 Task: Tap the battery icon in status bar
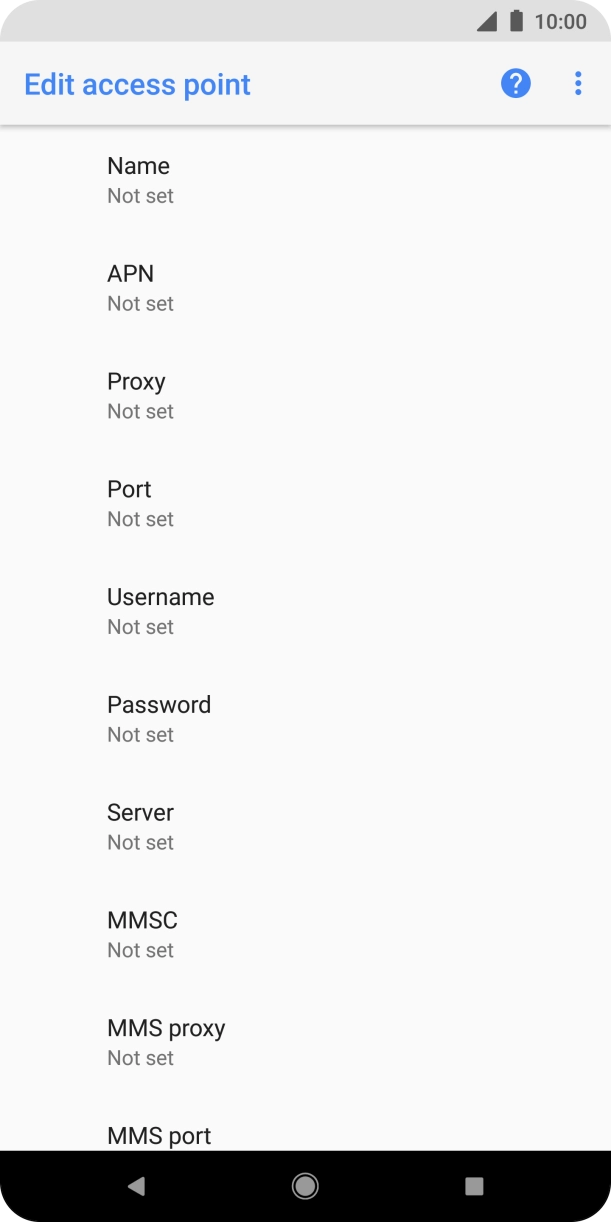pos(516,21)
